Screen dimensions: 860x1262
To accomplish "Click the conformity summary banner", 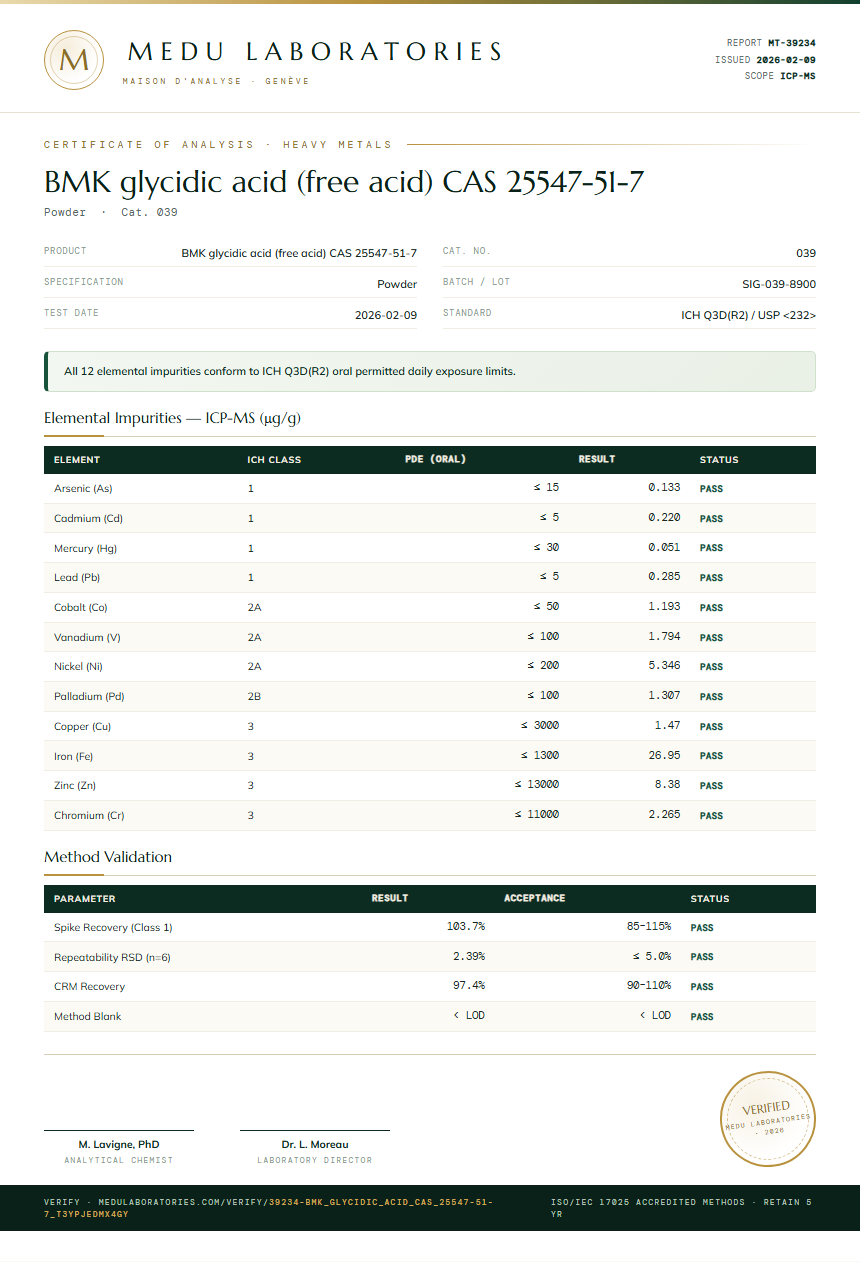I will coord(430,371).
